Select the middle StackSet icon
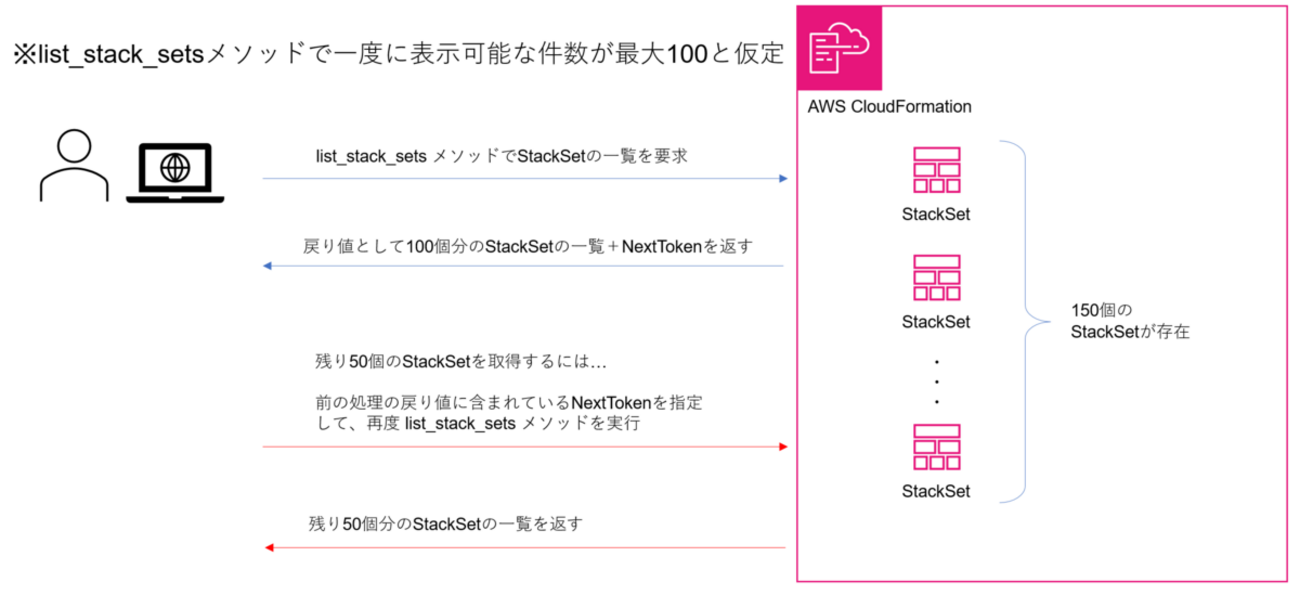This screenshot has height=608, width=1300. click(936, 279)
